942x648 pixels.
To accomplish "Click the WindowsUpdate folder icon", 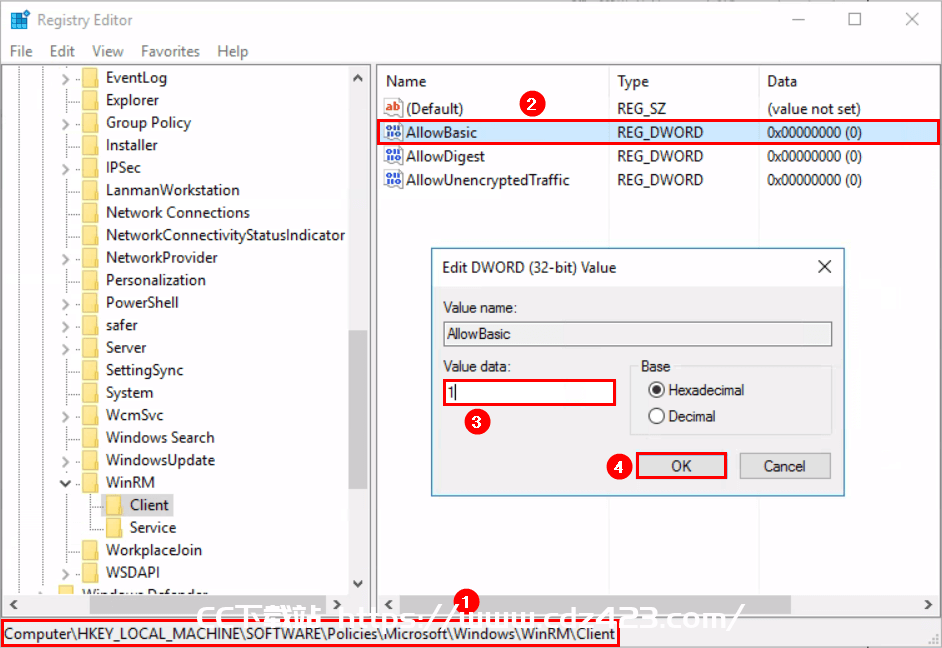I will [x=90, y=461].
